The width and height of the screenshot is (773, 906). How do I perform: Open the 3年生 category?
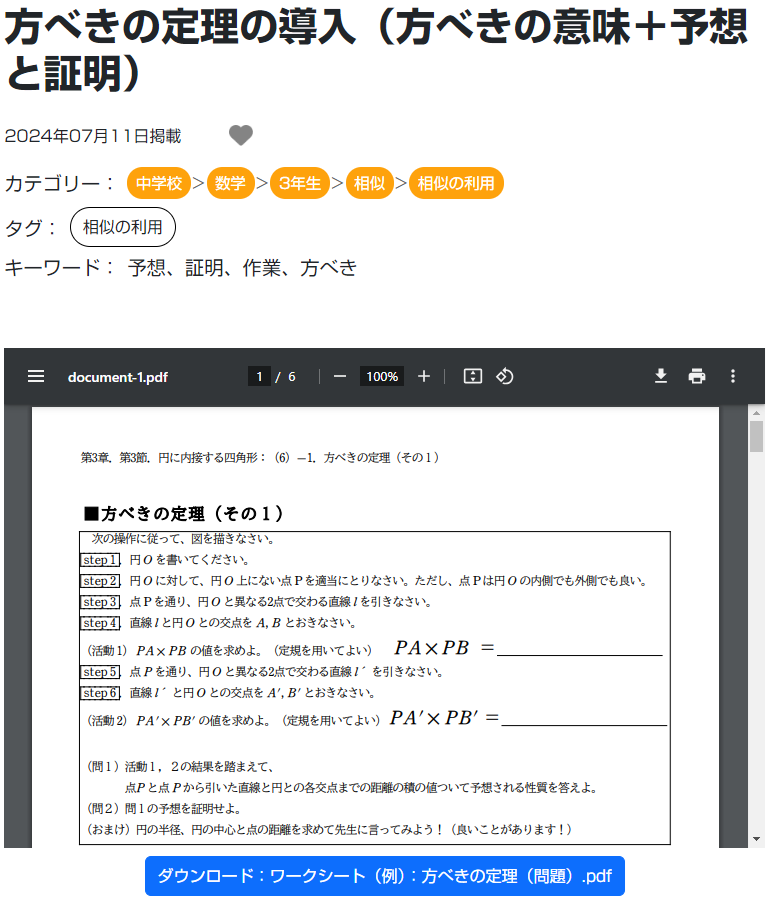point(300,184)
